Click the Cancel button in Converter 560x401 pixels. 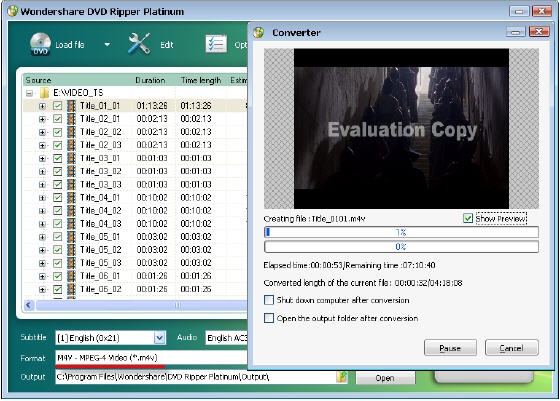(511, 348)
